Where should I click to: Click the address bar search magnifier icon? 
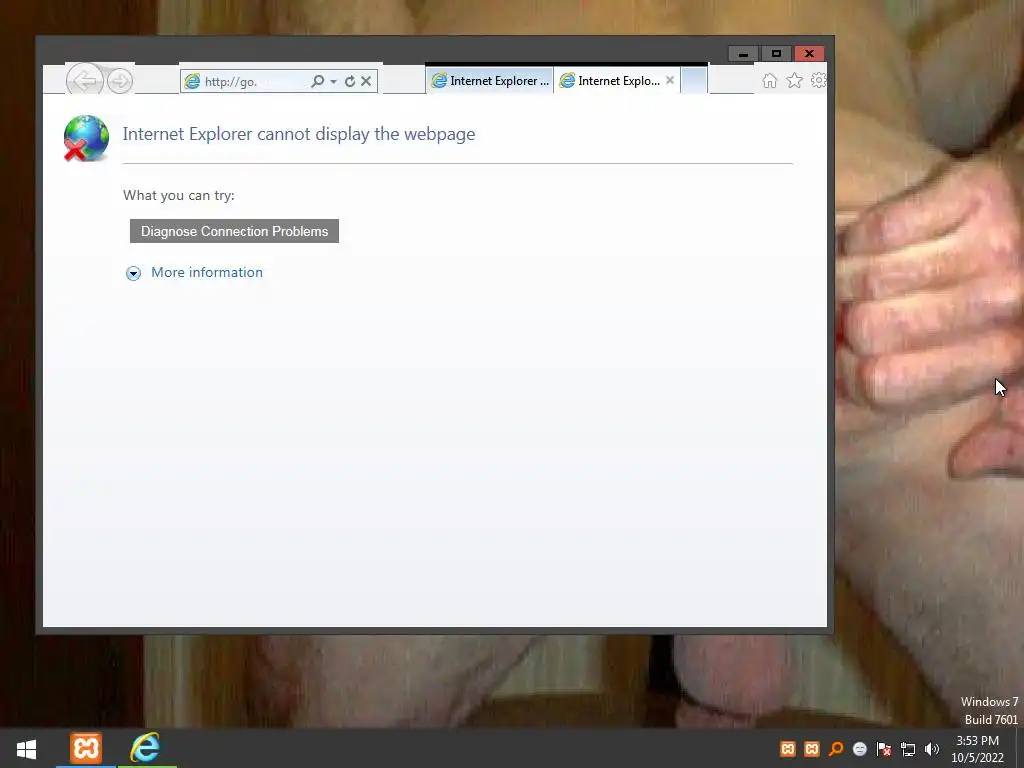[317, 81]
